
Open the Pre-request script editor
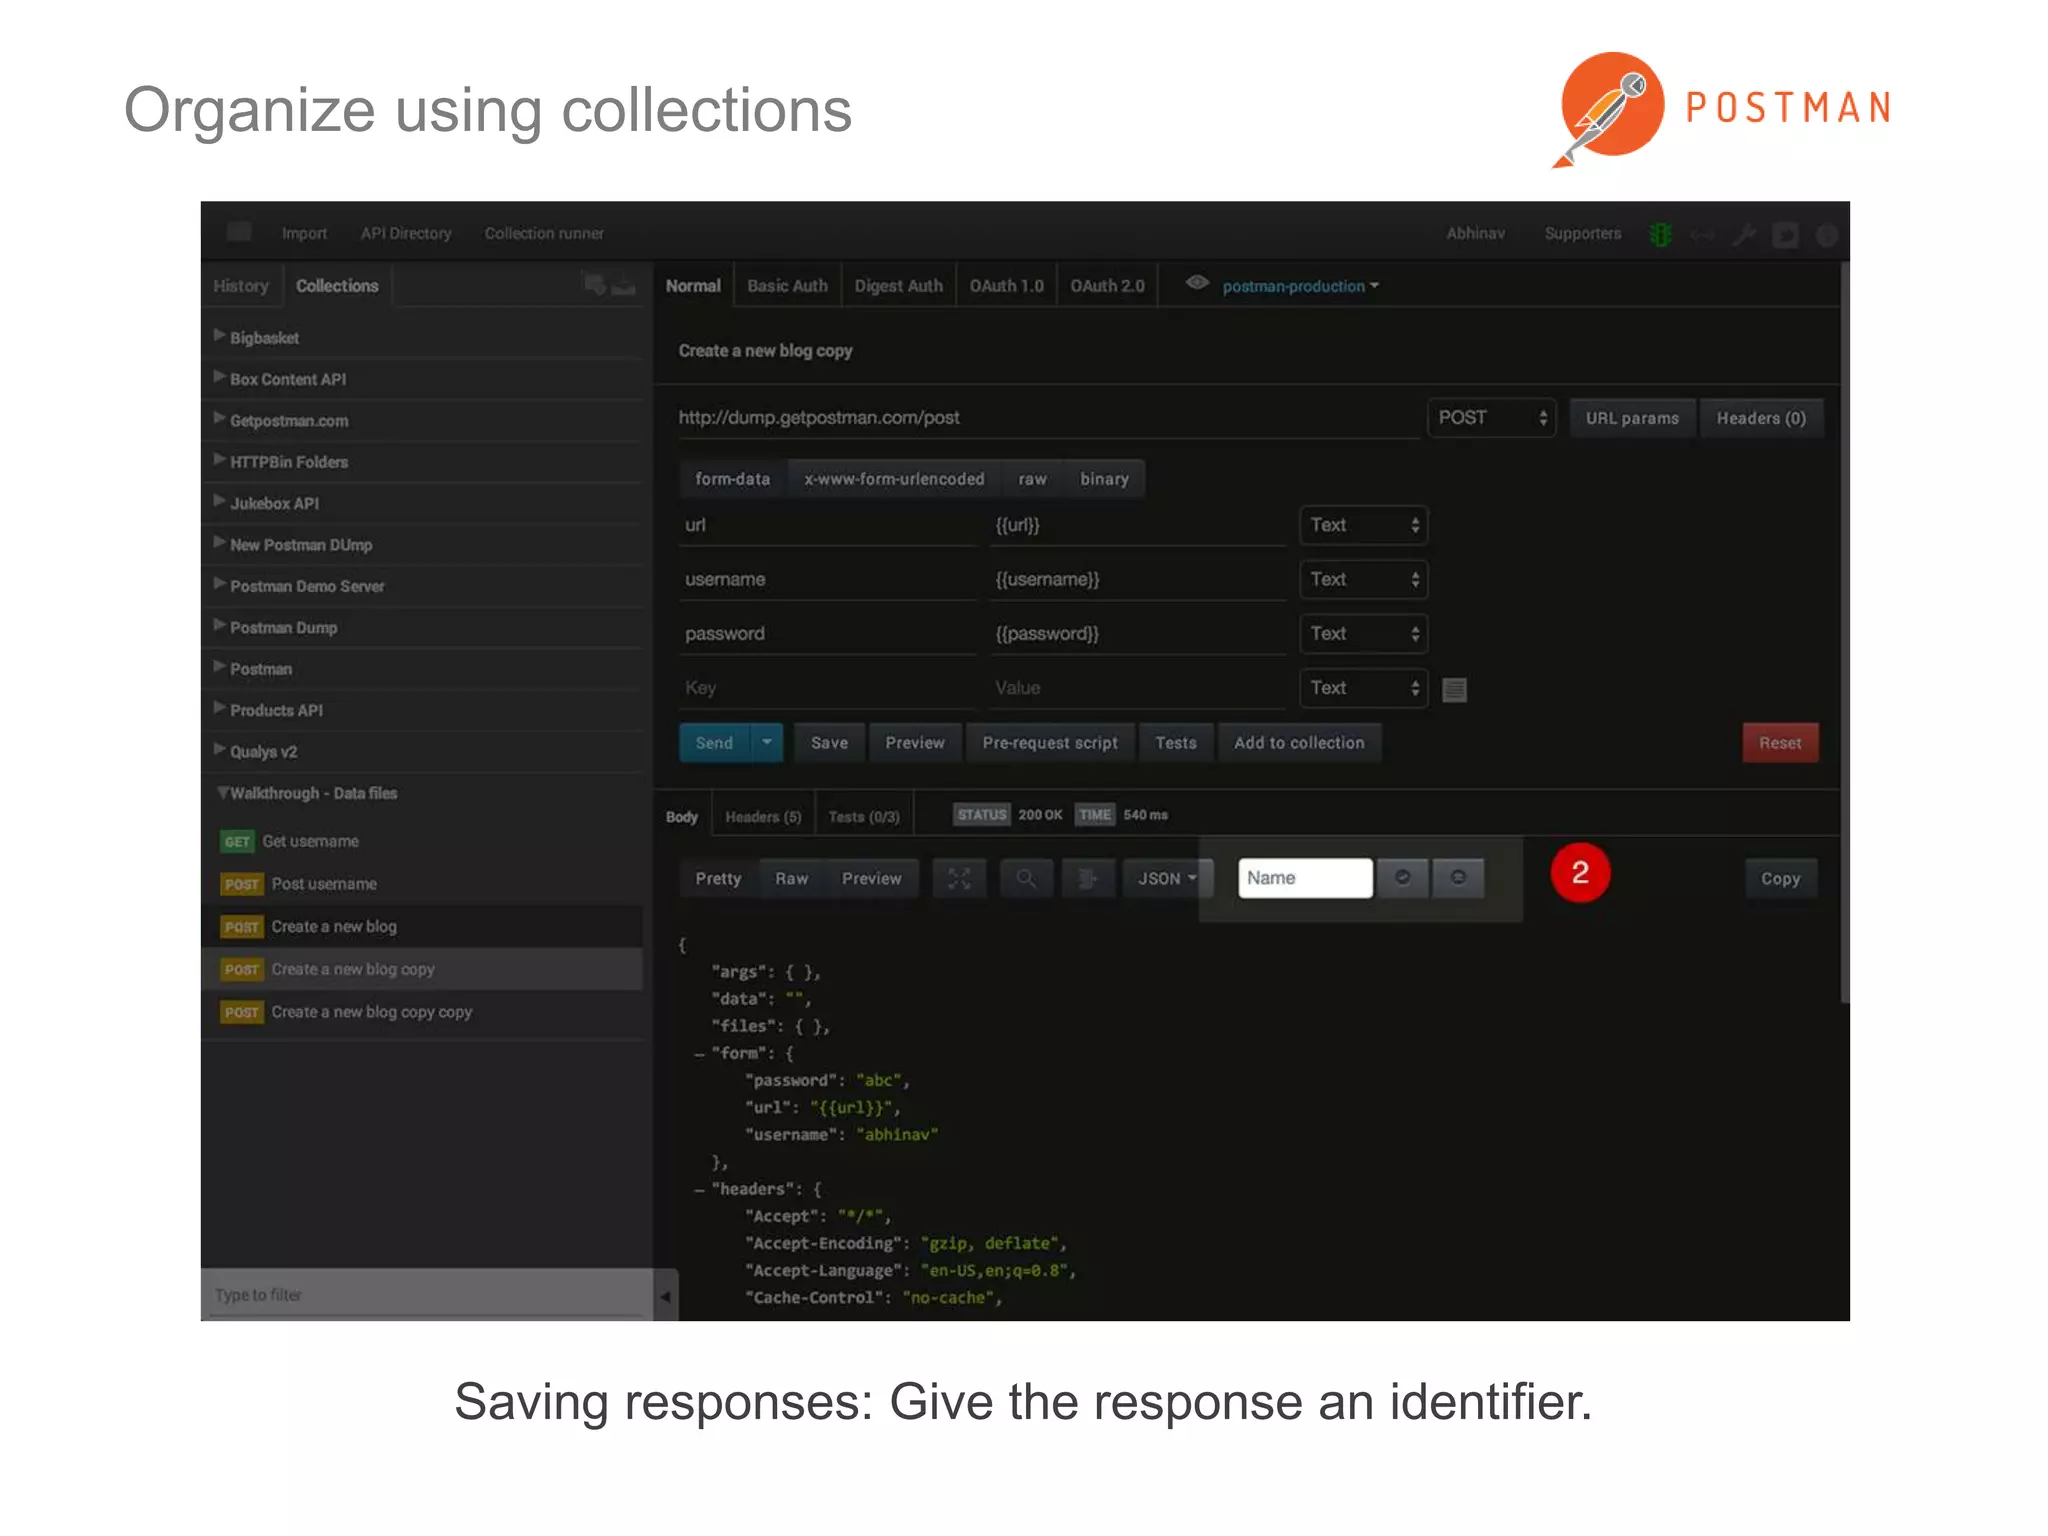click(x=1051, y=742)
